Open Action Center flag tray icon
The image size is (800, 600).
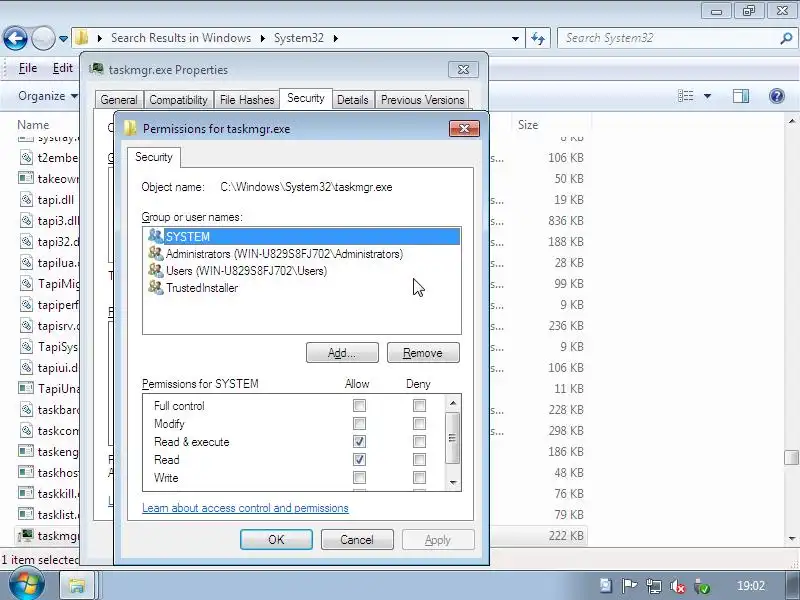[x=629, y=586]
